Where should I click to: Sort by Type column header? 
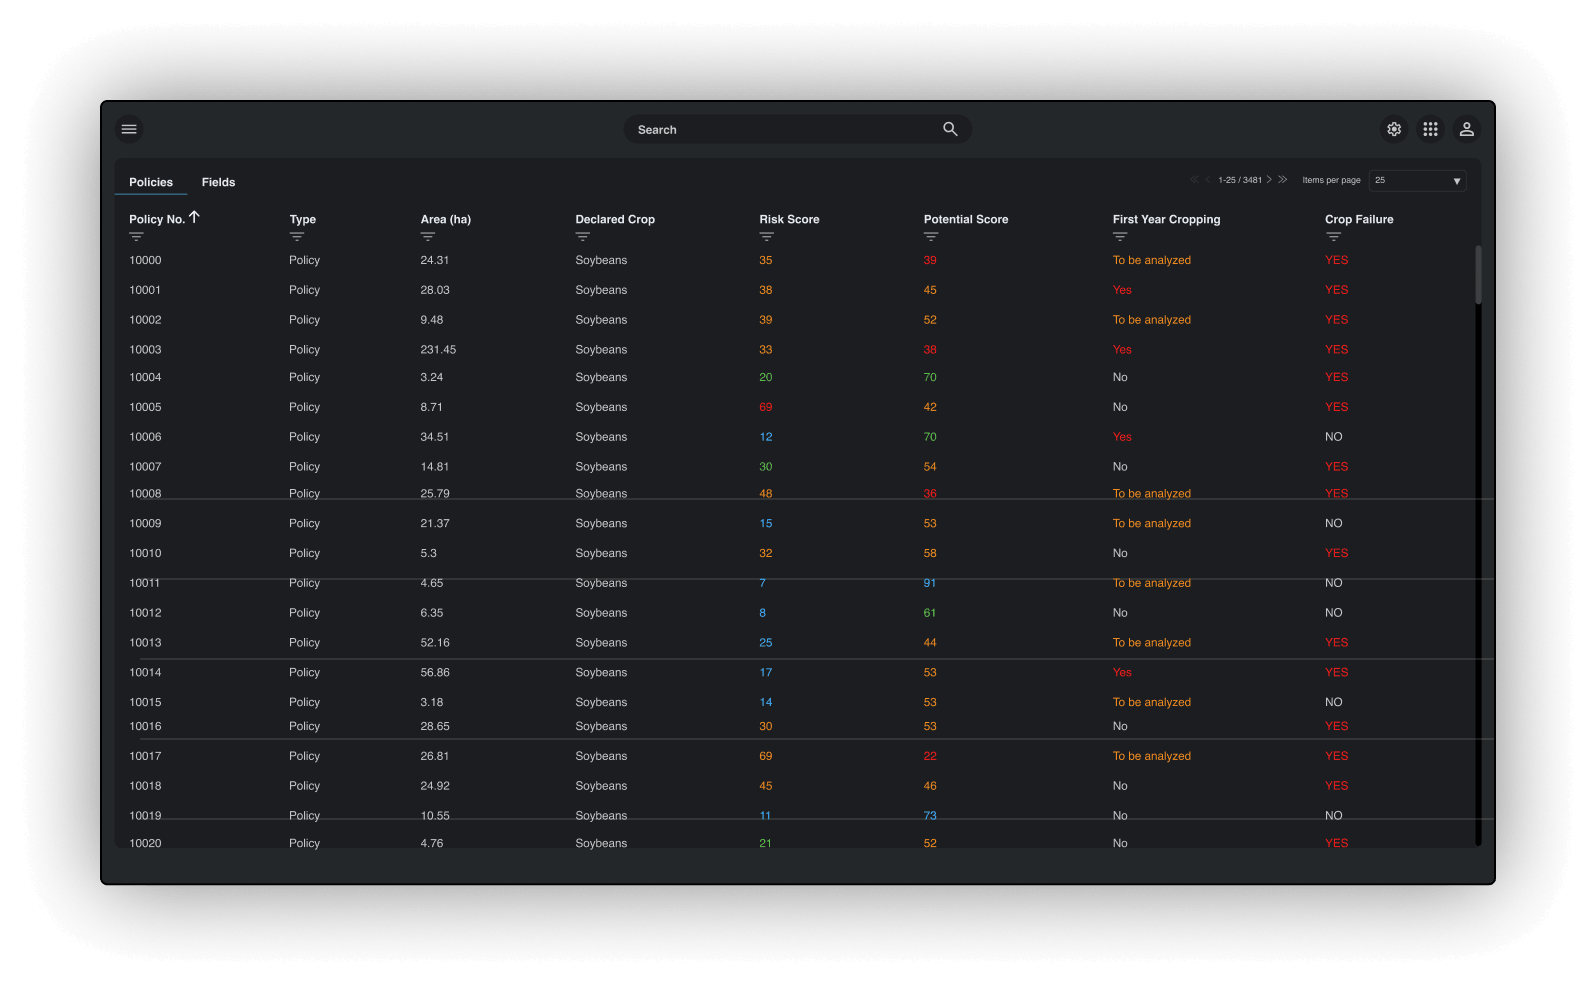click(x=303, y=220)
